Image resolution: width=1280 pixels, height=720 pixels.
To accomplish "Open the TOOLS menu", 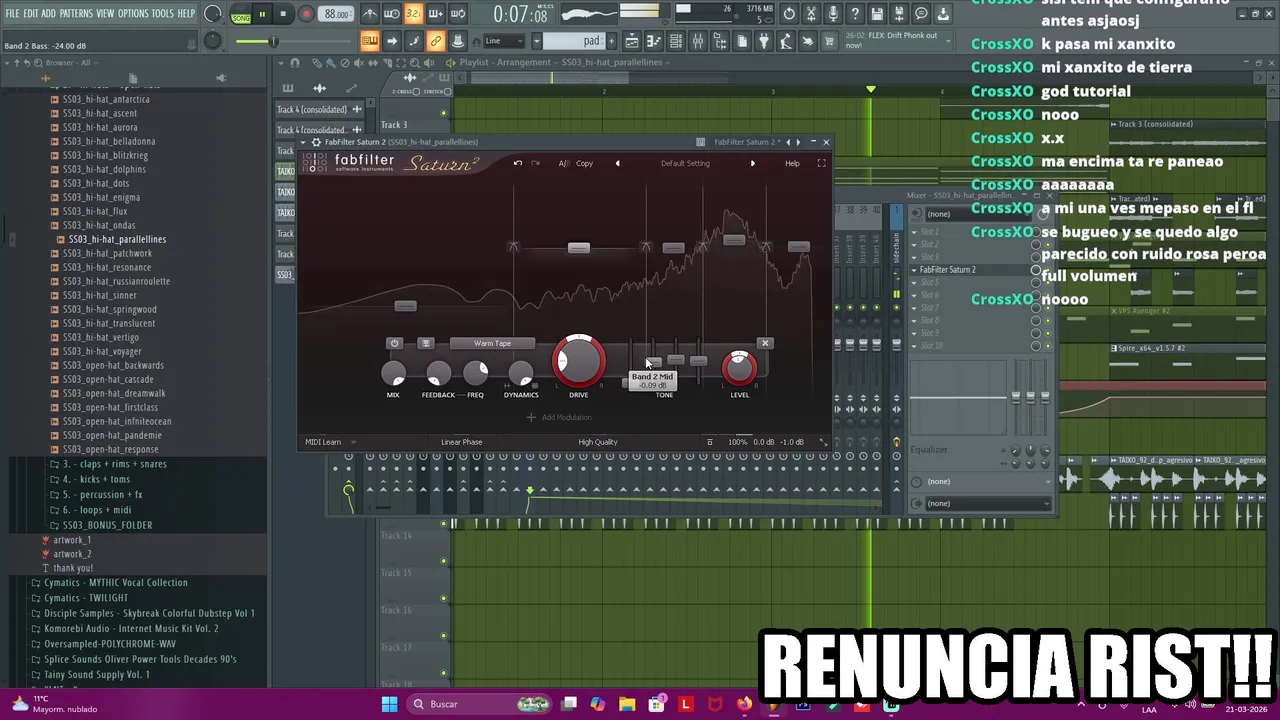I will [163, 13].
